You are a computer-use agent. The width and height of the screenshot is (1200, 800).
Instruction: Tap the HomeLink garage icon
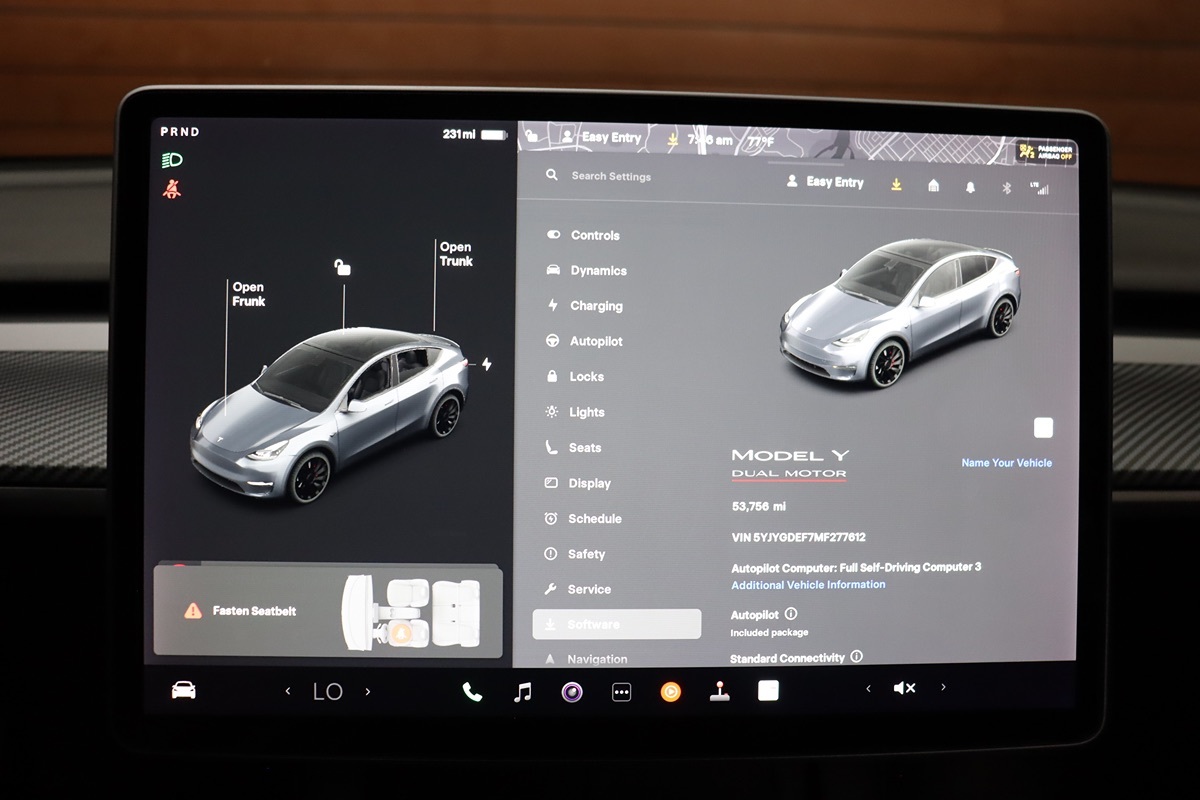click(x=933, y=185)
